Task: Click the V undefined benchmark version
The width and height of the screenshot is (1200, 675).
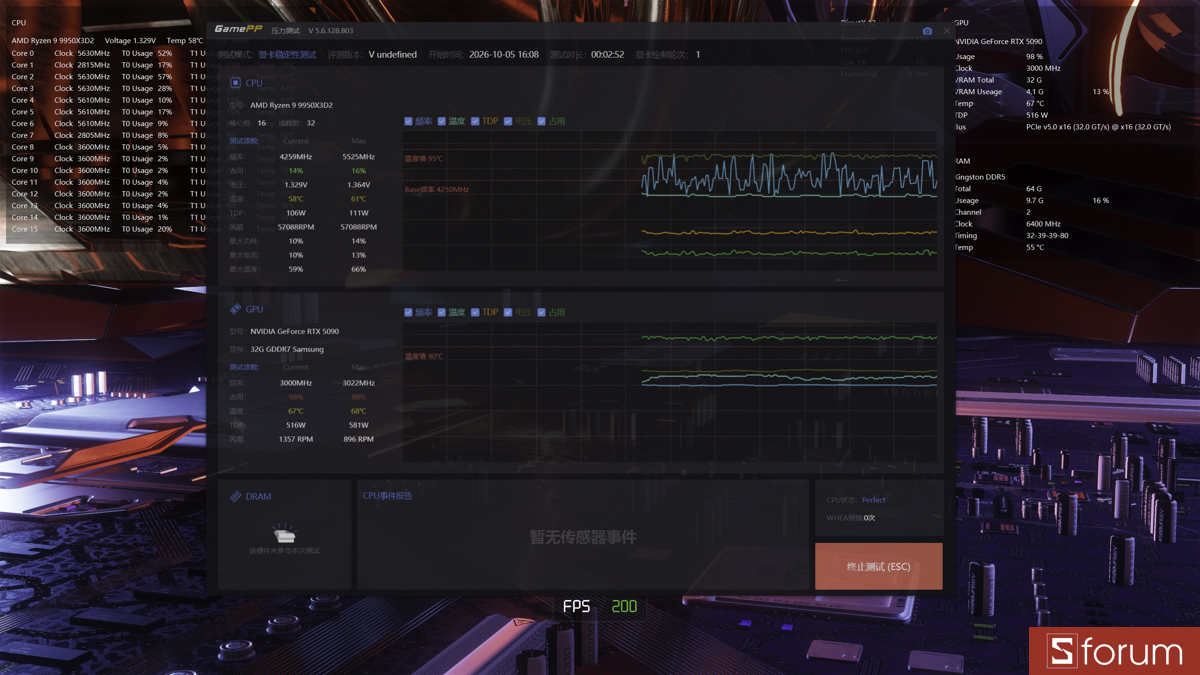Action: click(x=393, y=55)
